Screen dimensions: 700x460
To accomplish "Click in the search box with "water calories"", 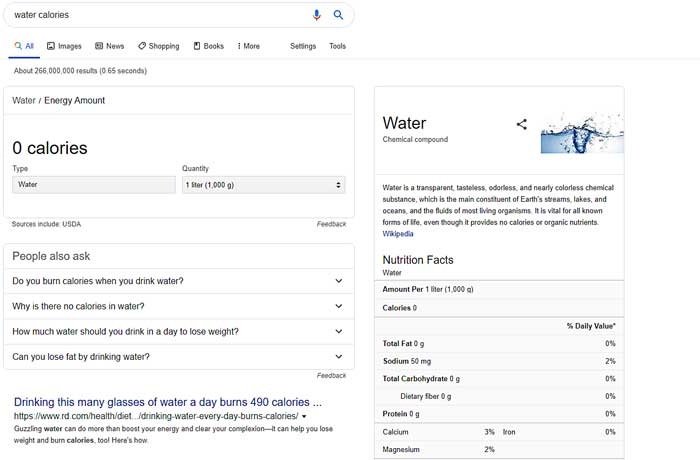I will click(150, 15).
